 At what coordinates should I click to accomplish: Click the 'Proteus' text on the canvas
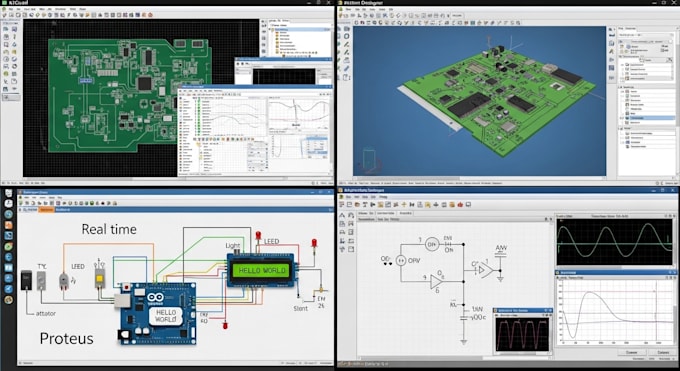[66, 338]
